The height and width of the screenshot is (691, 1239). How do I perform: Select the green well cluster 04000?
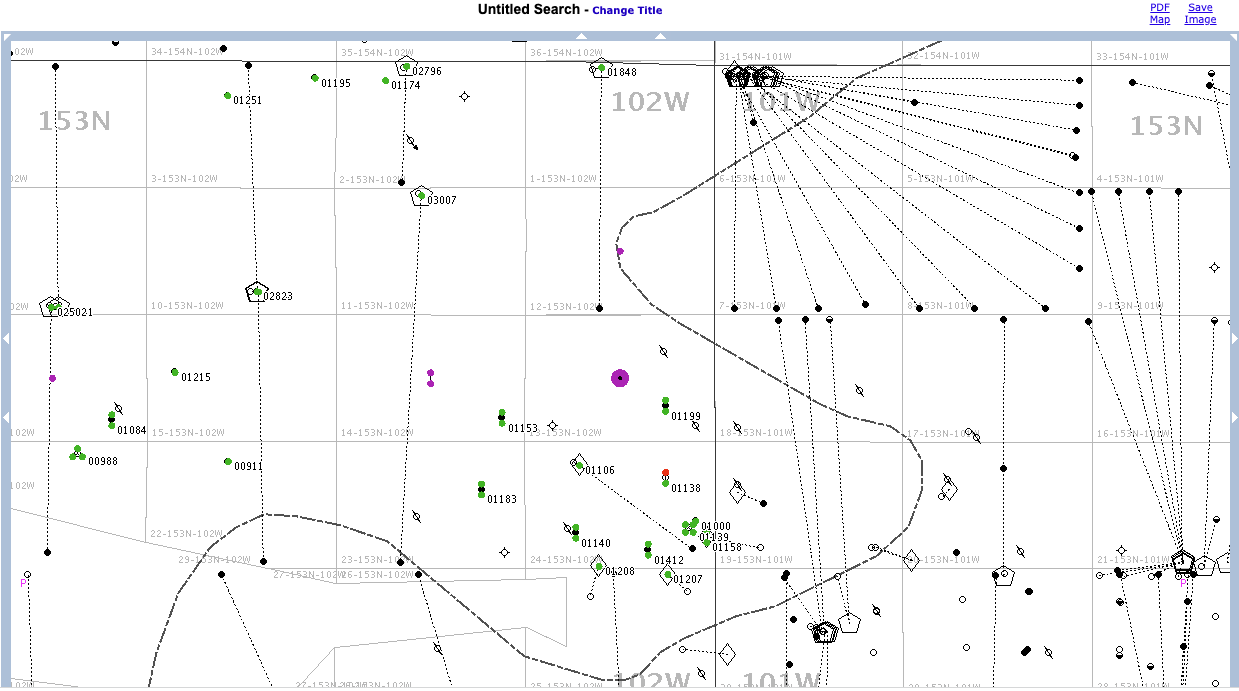tap(690, 526)
